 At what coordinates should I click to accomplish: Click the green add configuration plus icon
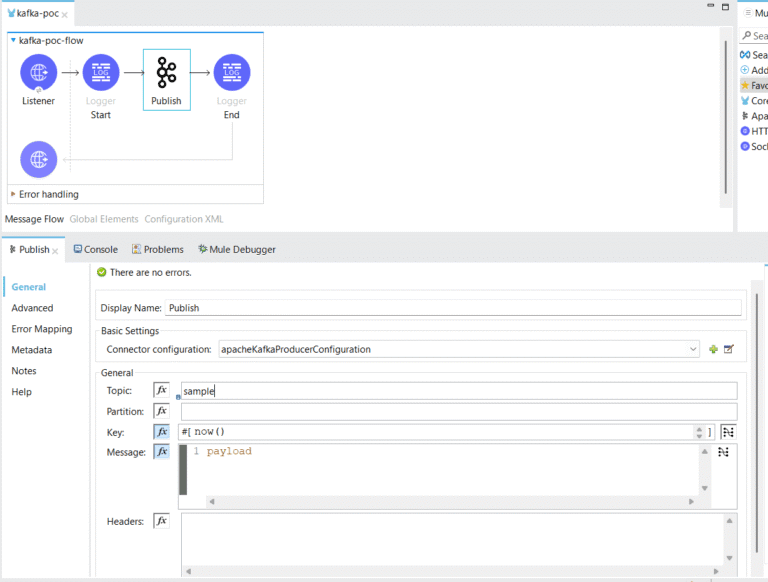[x=713, y=349]
